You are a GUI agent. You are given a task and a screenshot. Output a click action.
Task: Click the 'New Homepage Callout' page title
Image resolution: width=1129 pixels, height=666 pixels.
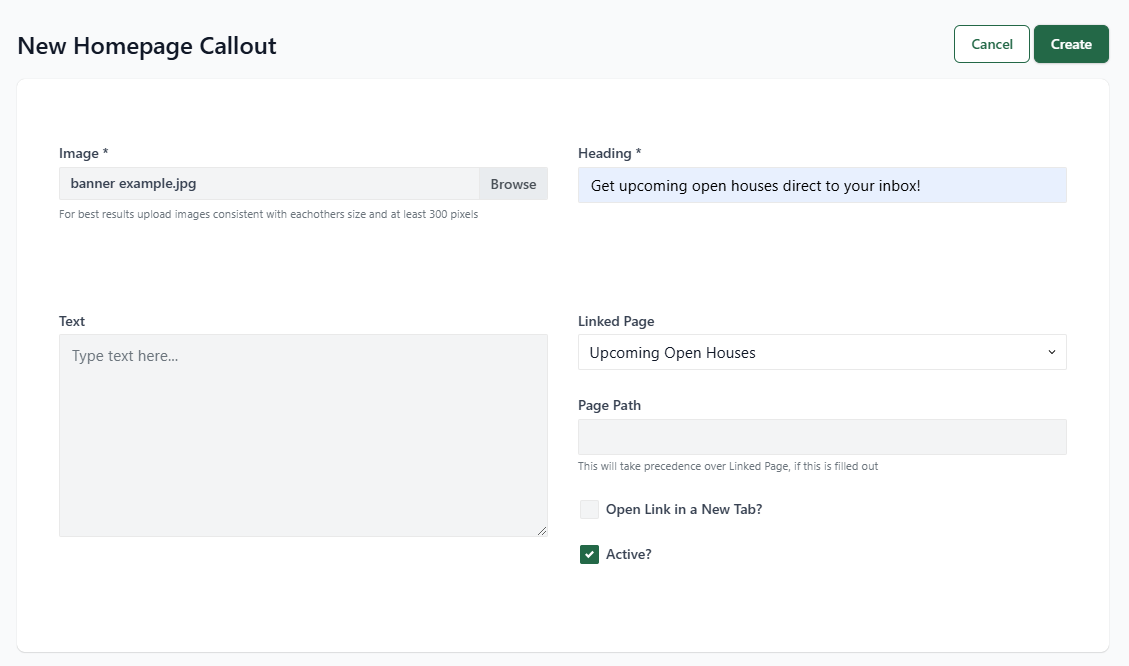click(146, 46)
